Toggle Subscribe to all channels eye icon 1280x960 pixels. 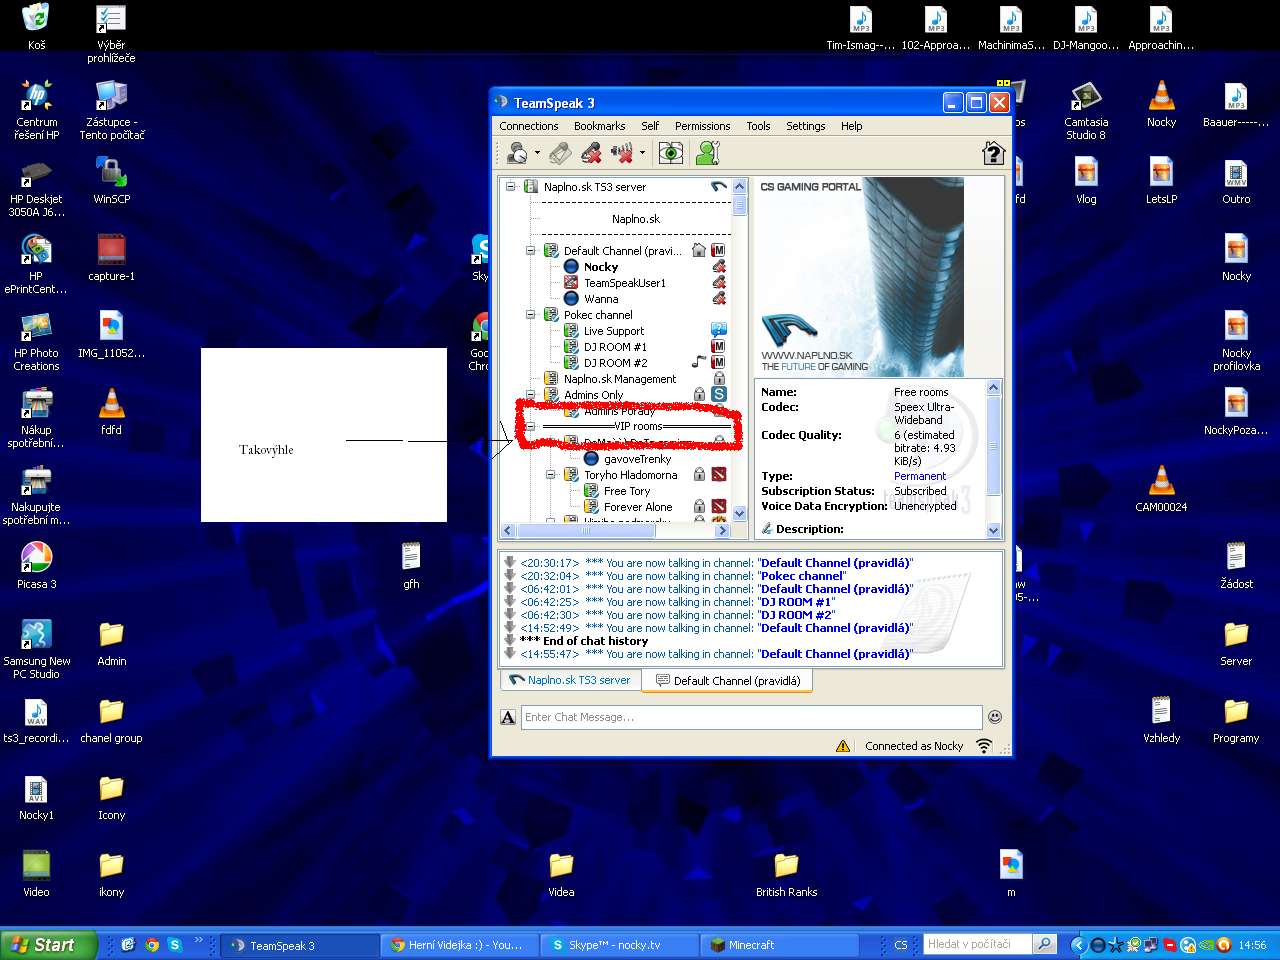[x=671, y=153]
